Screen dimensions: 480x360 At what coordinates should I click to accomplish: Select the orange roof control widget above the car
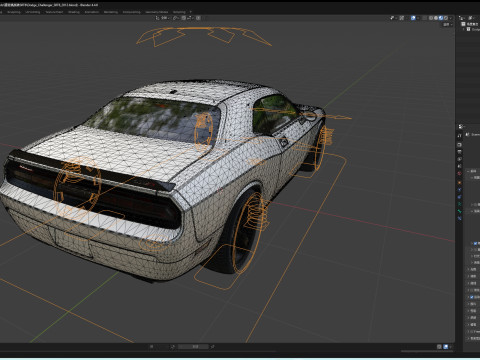coord(204,36)
